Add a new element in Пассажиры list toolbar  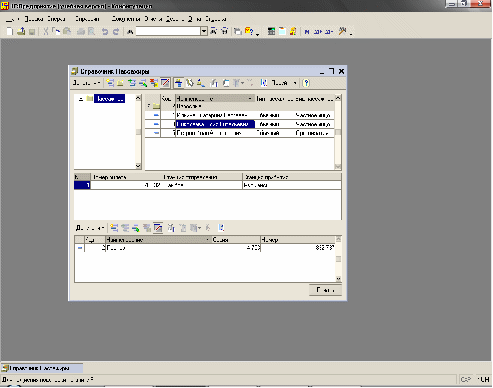[110, 83]
